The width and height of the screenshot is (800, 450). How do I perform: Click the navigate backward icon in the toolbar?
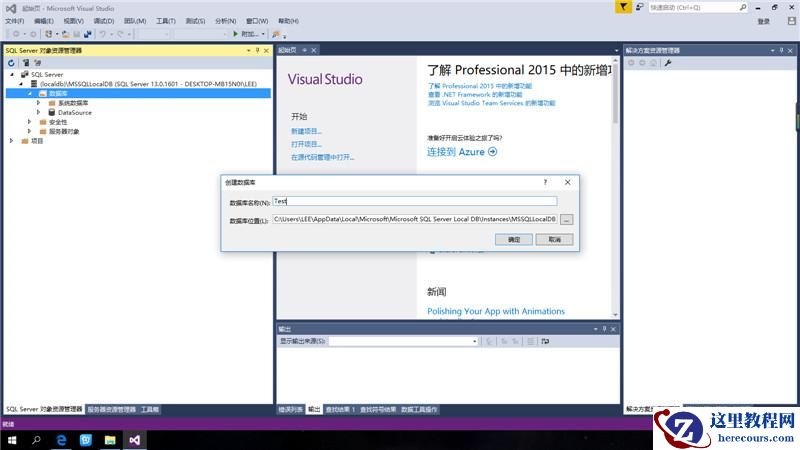[16, 34]
